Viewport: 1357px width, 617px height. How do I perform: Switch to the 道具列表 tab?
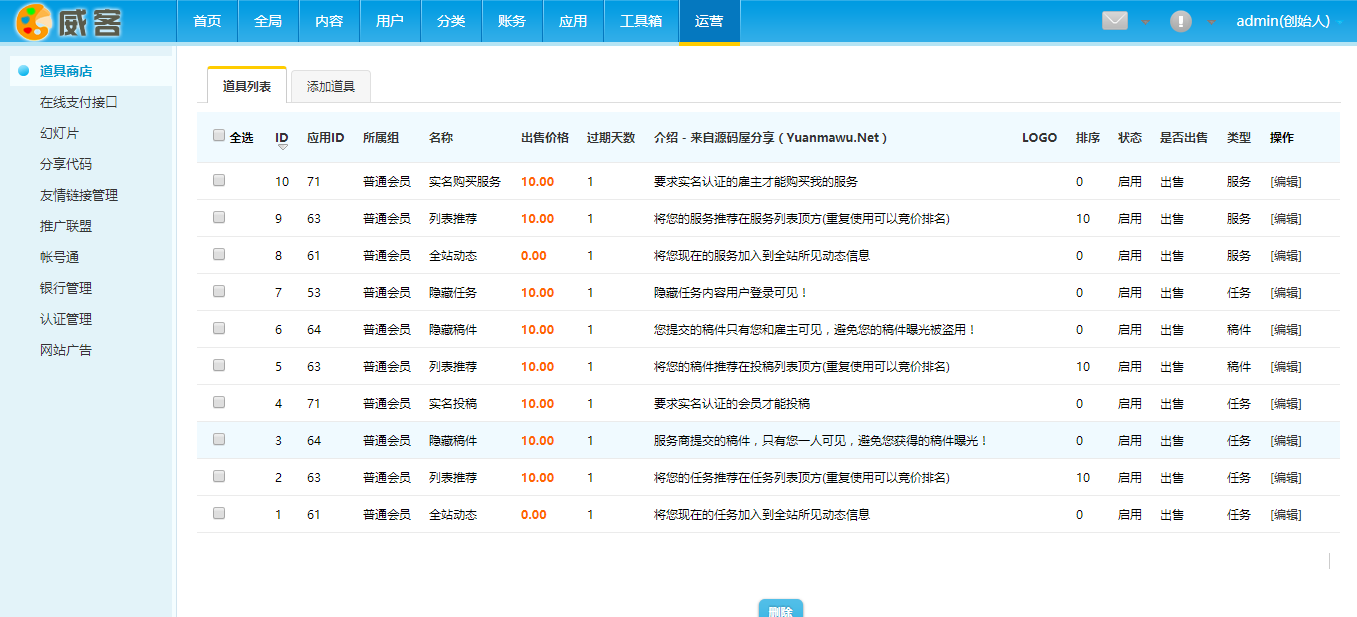coord(247,86)
